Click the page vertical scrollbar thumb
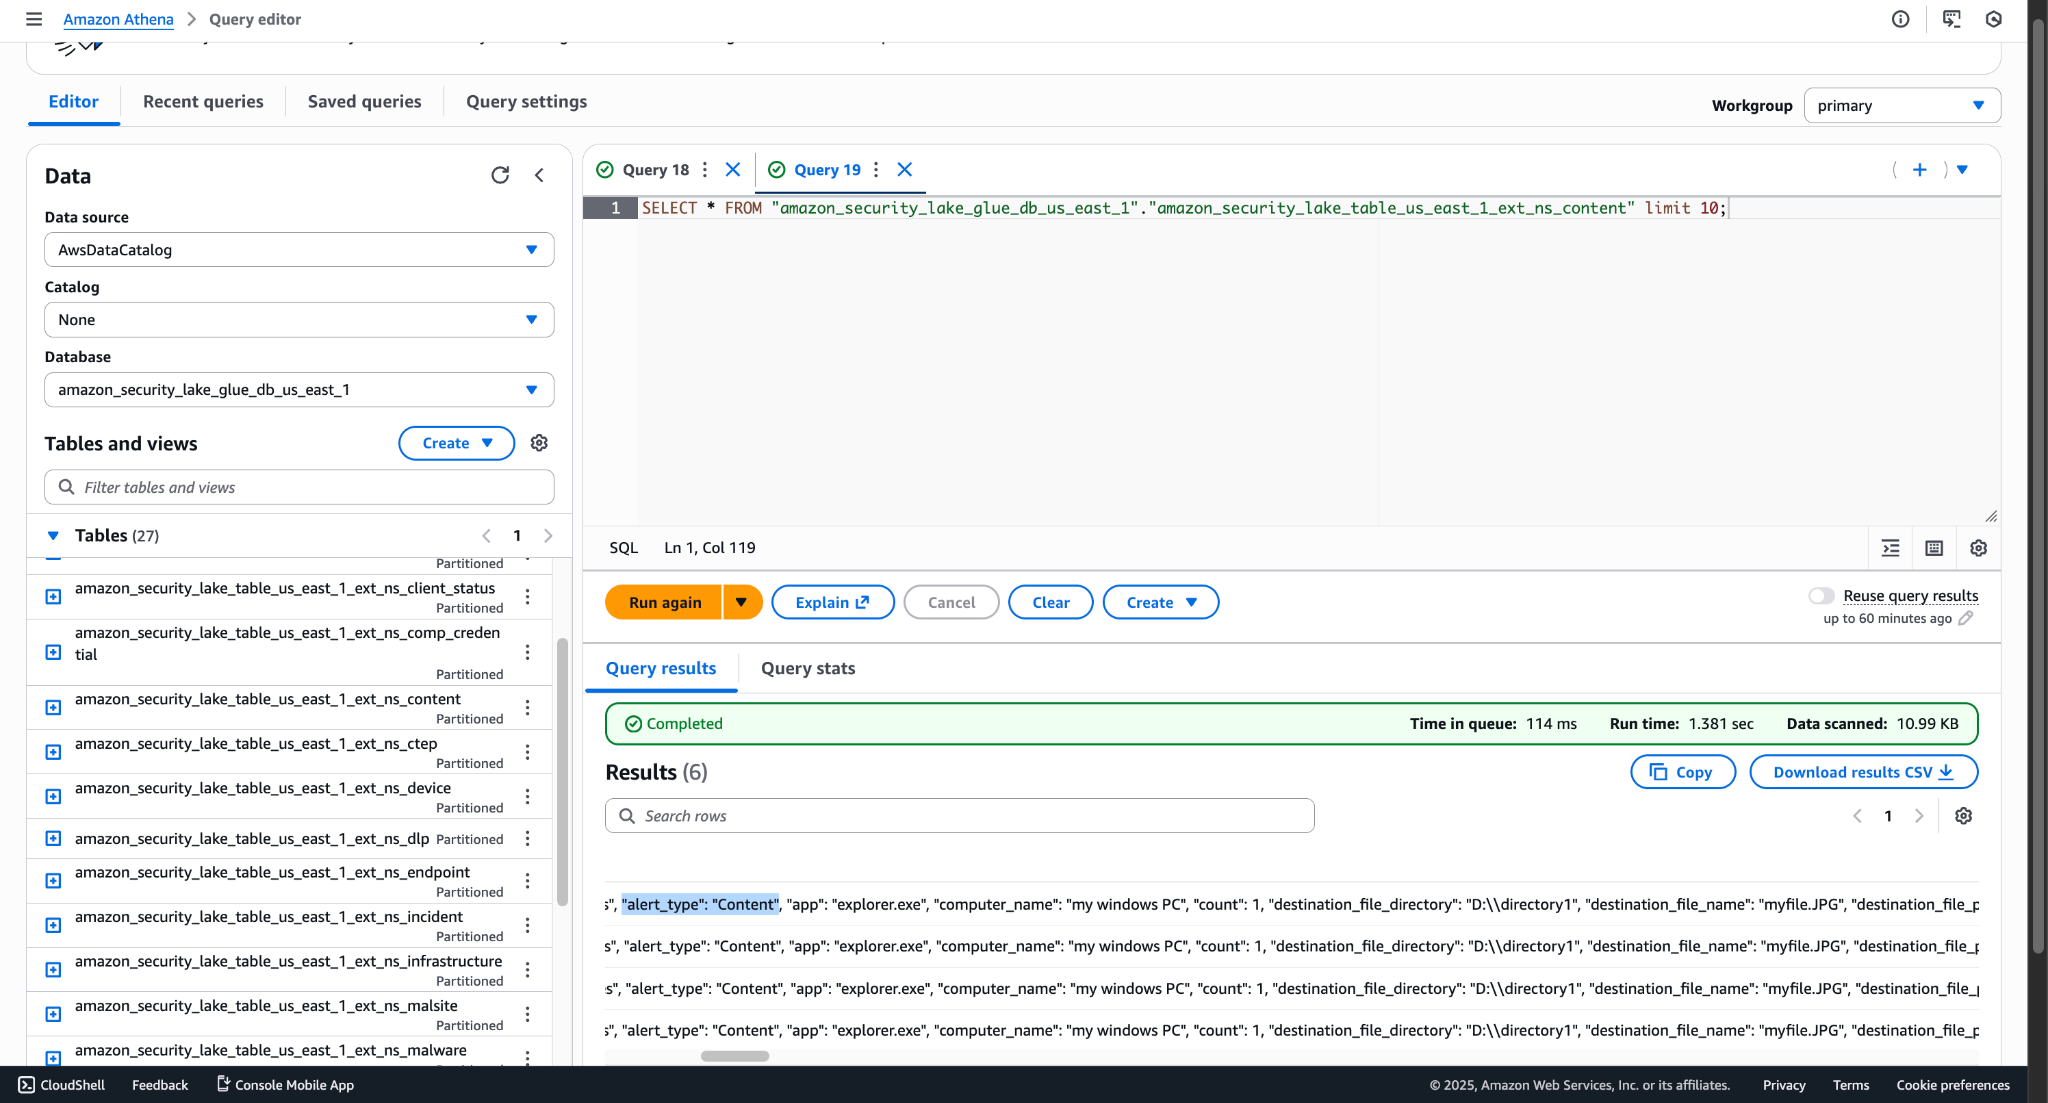This screenshot has height=1103, width=2048. pyautogui.click(x=2037, y=485)
